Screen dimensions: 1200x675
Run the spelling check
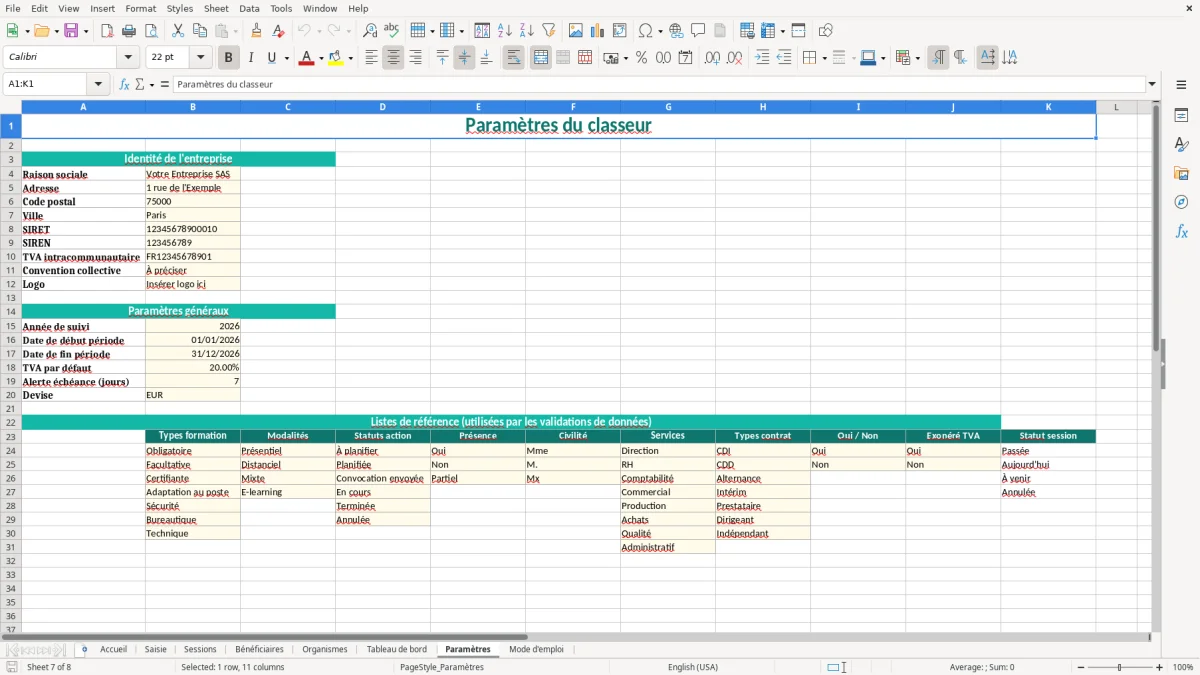point(391,31)
